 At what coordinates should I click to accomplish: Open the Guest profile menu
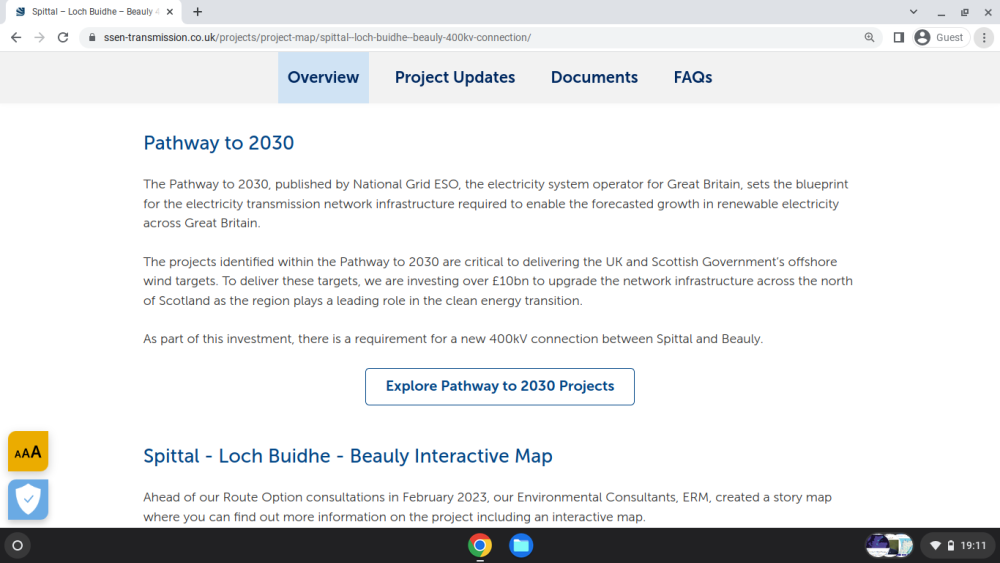941,38
